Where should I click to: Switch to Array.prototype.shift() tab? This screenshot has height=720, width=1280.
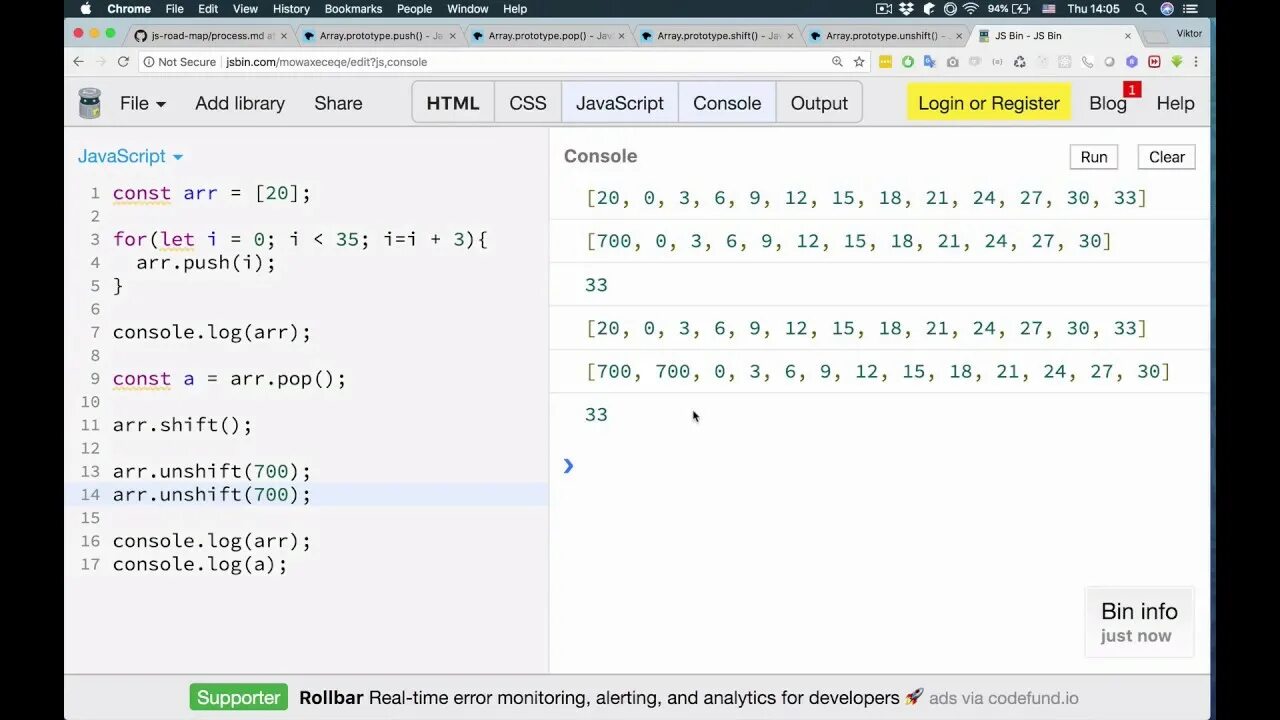pyautogui.click(x=717, y=35)
